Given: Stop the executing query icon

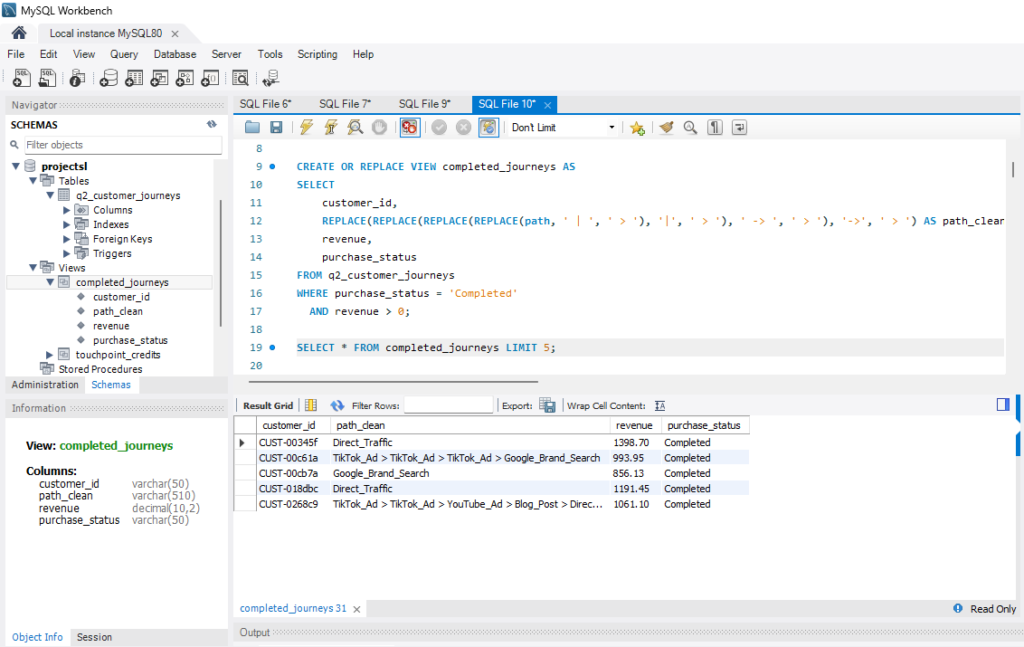Looking at the screenshot, I should [379, 127].
